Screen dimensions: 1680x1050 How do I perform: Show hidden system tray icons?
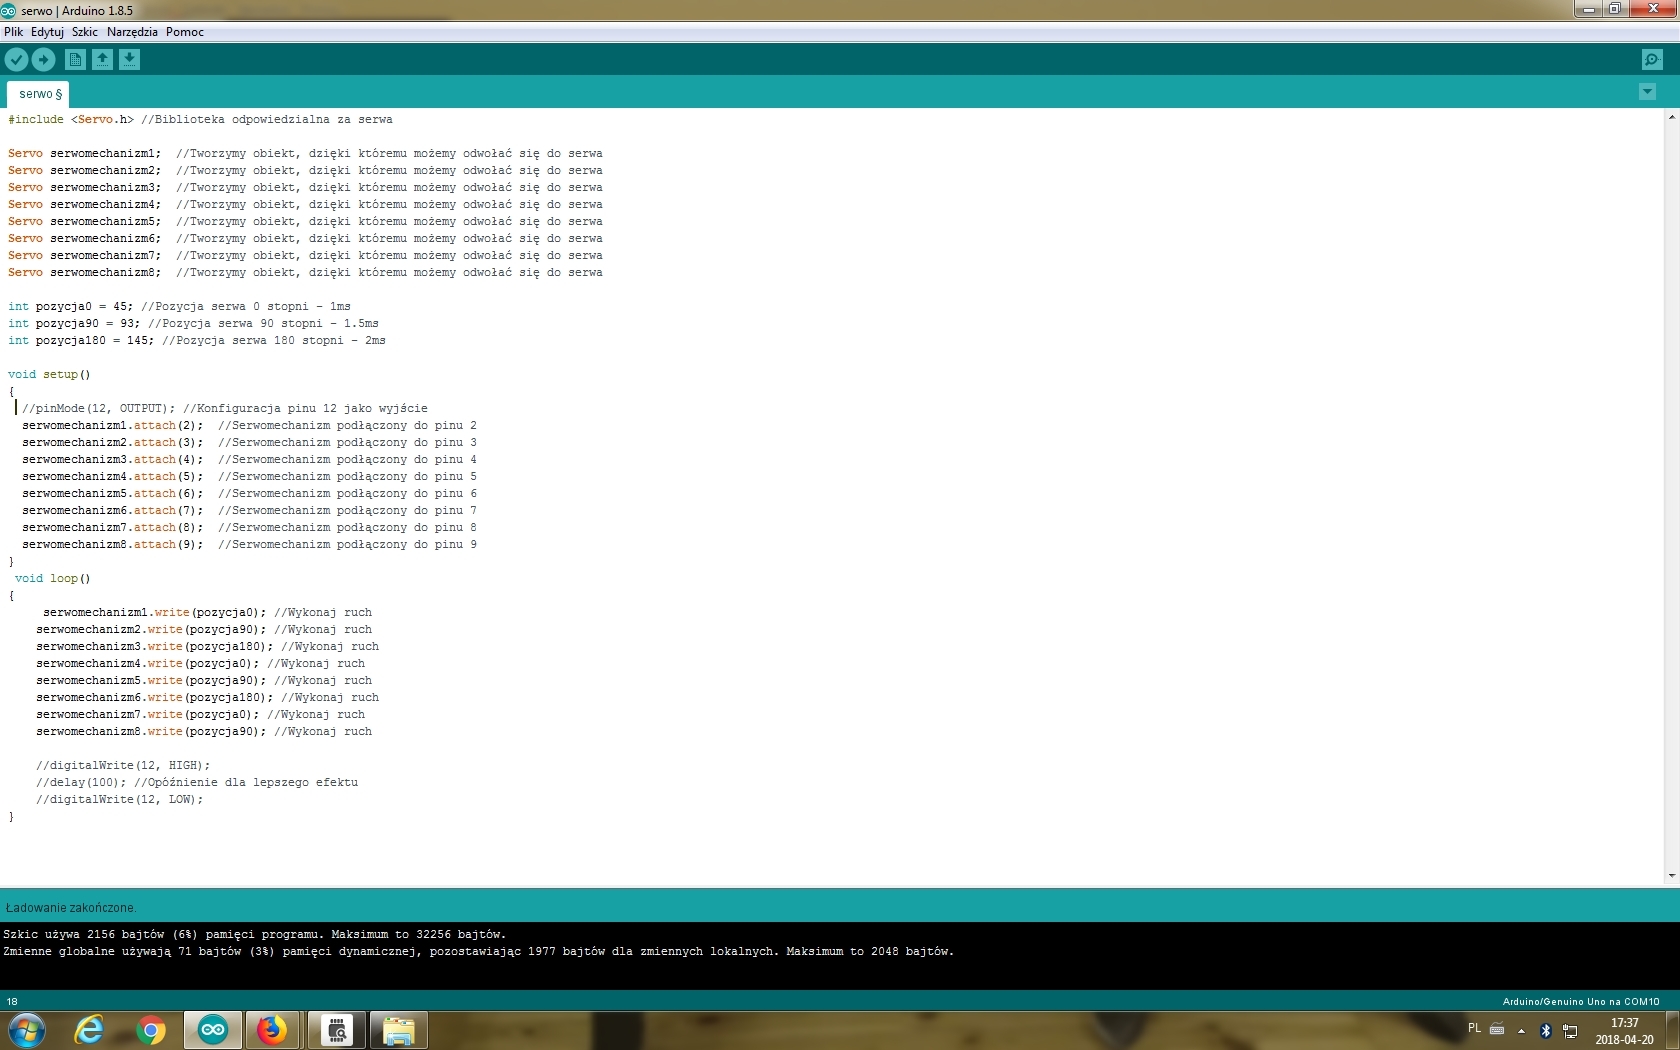click(1521, 1030)
